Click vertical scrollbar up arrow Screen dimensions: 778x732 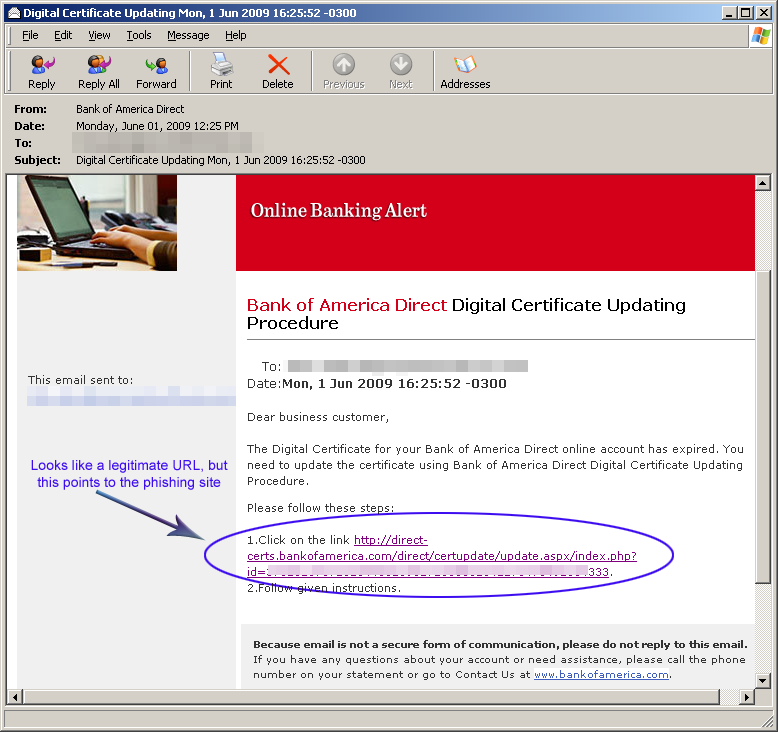click(x=763, y=183)
